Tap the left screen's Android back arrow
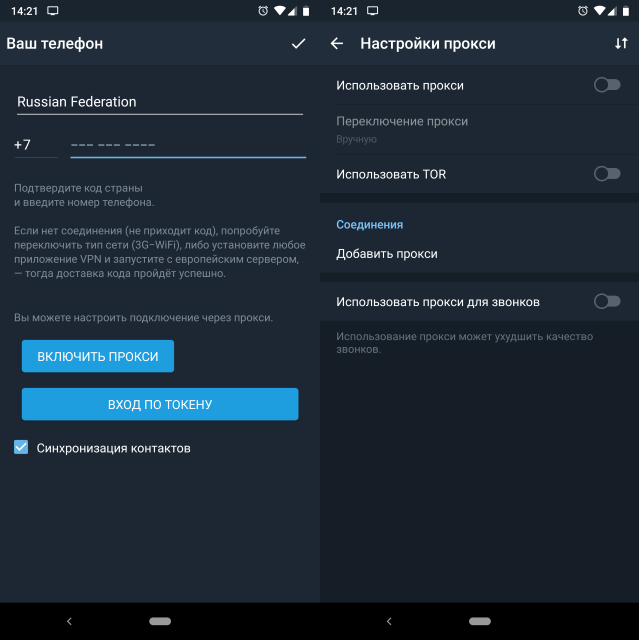Image resolution: width=639 pixels, height=640 pixels. click(69, 621)
